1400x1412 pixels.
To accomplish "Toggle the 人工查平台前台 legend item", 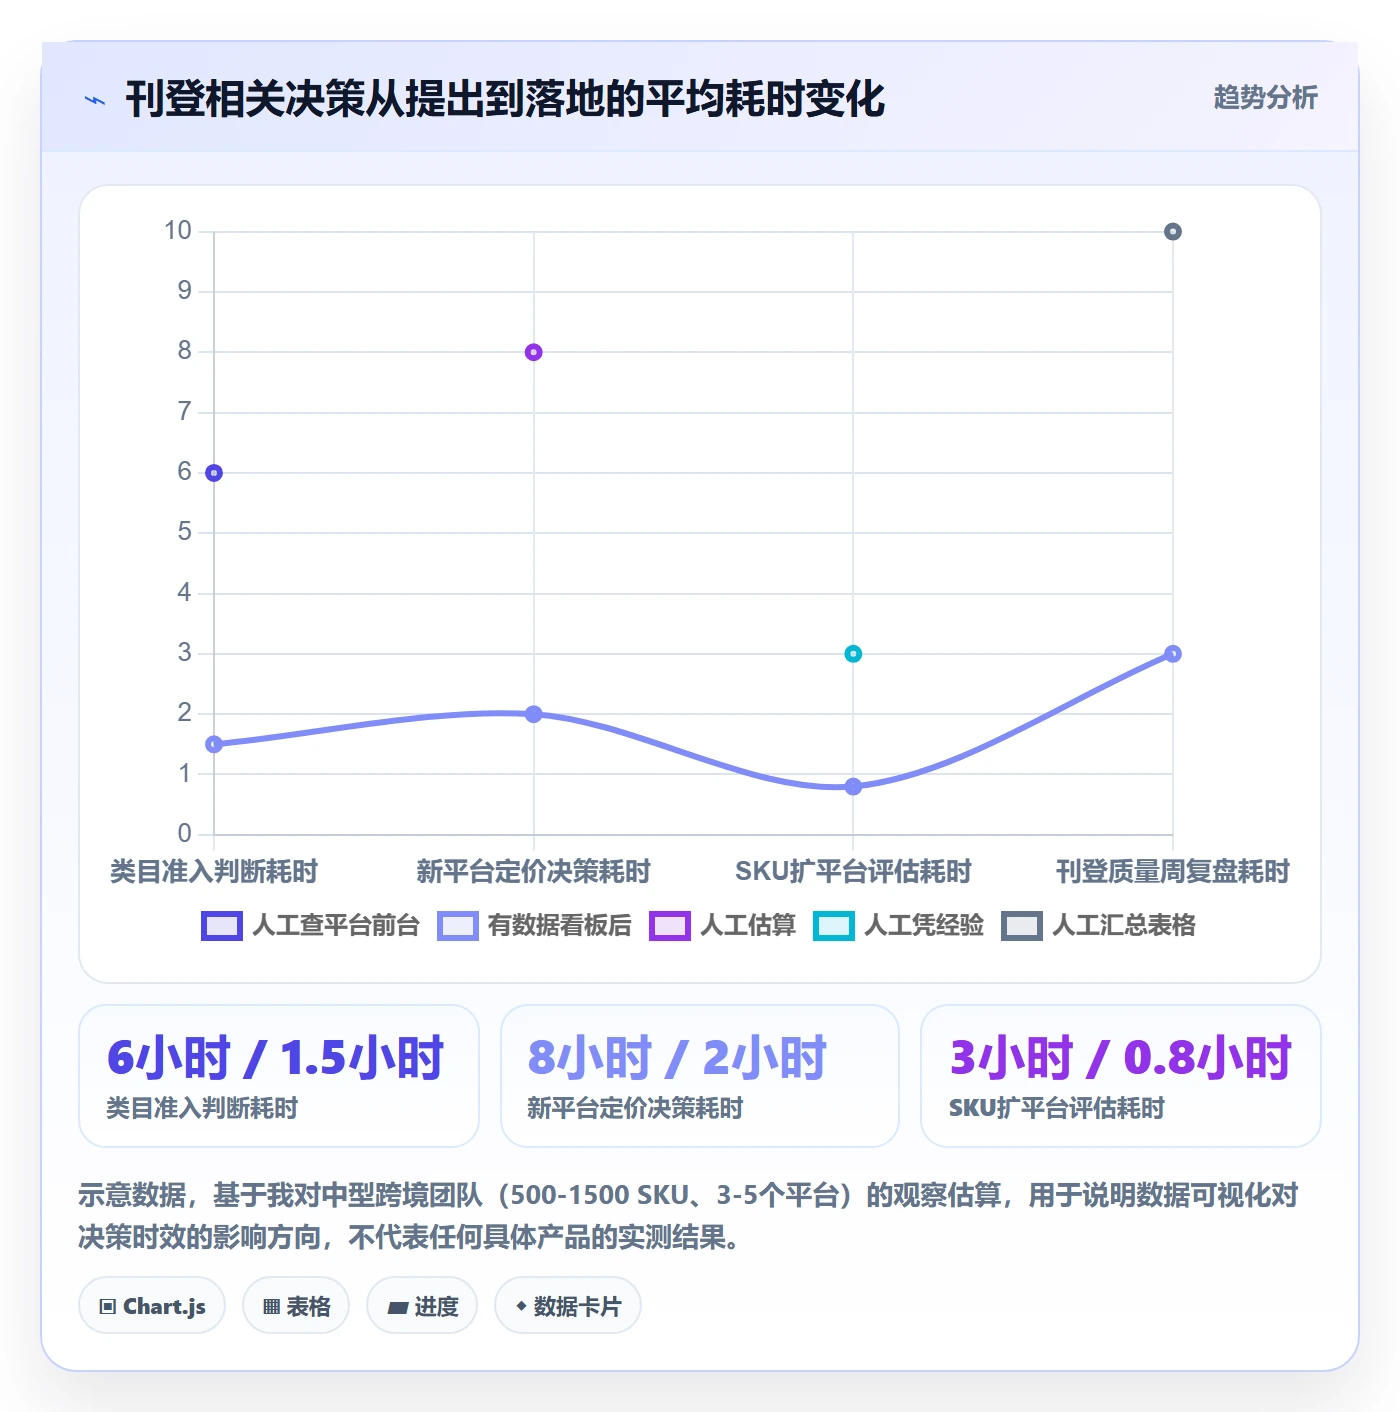I will point(311,926).
